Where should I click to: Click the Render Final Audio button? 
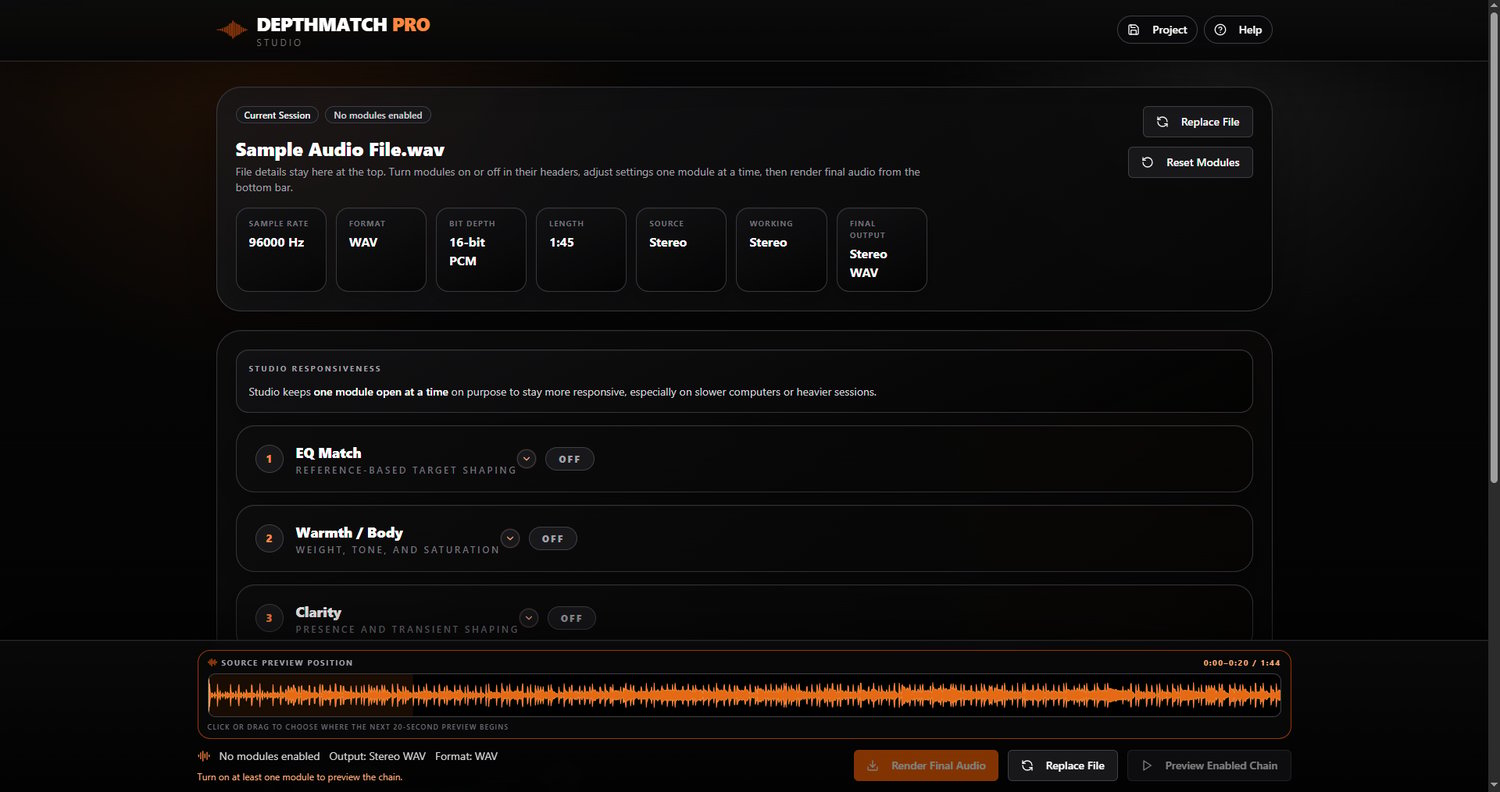tap(926, 766)
